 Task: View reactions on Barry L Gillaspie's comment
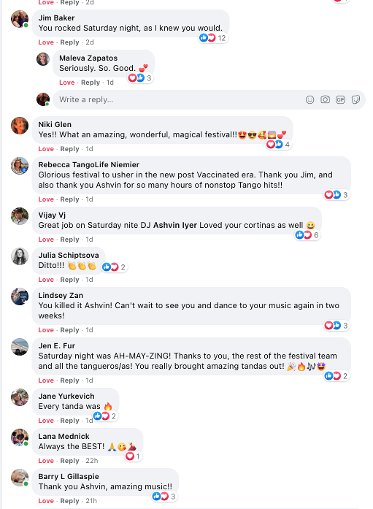click(x=164, y=496)
